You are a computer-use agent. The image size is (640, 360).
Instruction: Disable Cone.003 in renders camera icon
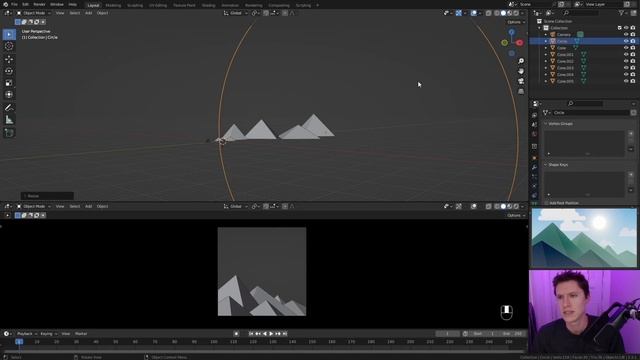click(x=633, y=68)
